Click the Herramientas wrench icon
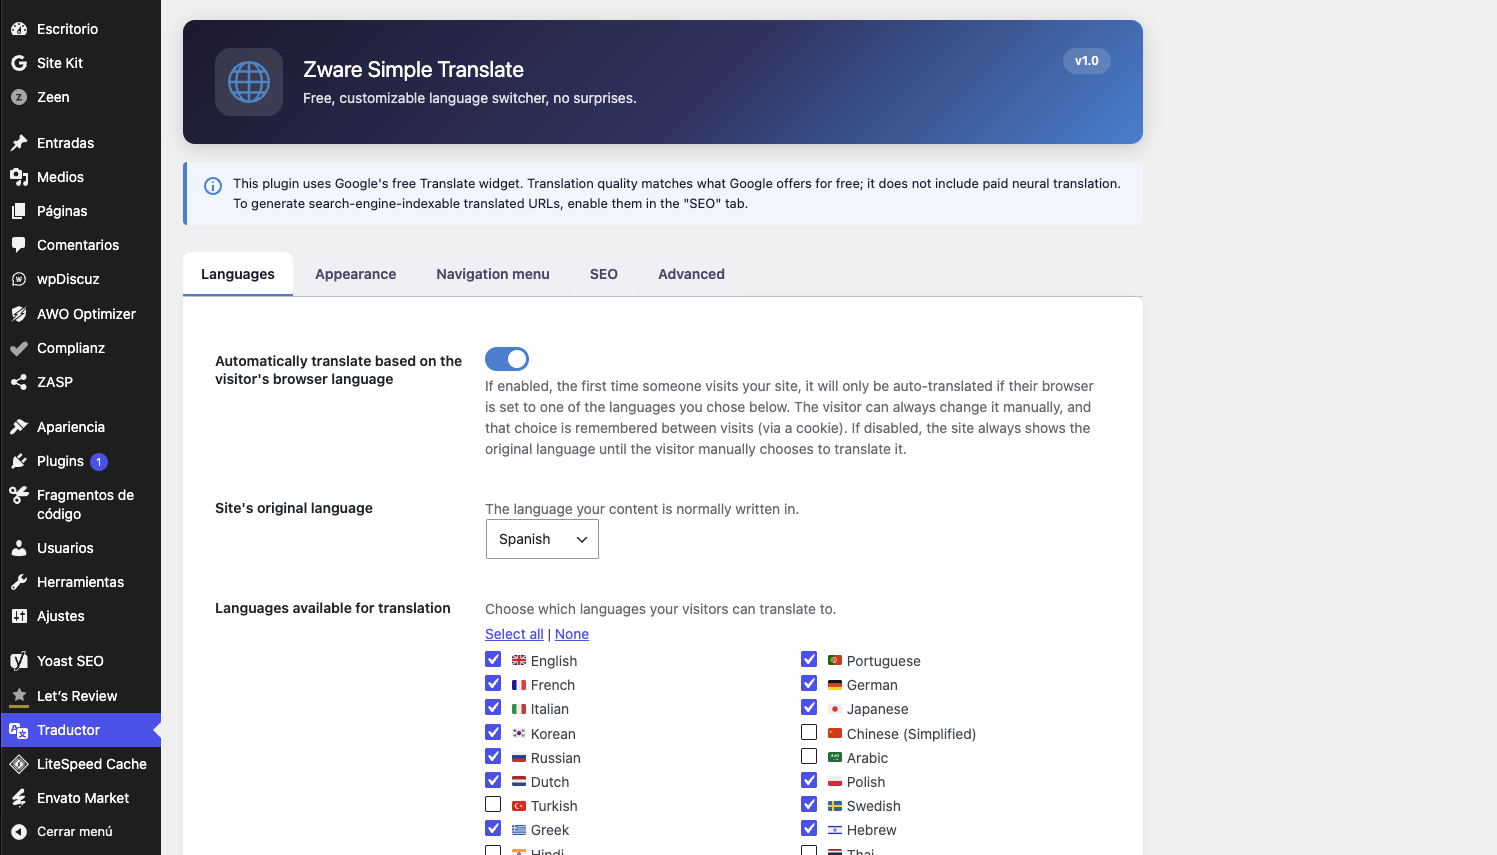Viewport: 1497px width, 855px height. click(x=19, y=582)
